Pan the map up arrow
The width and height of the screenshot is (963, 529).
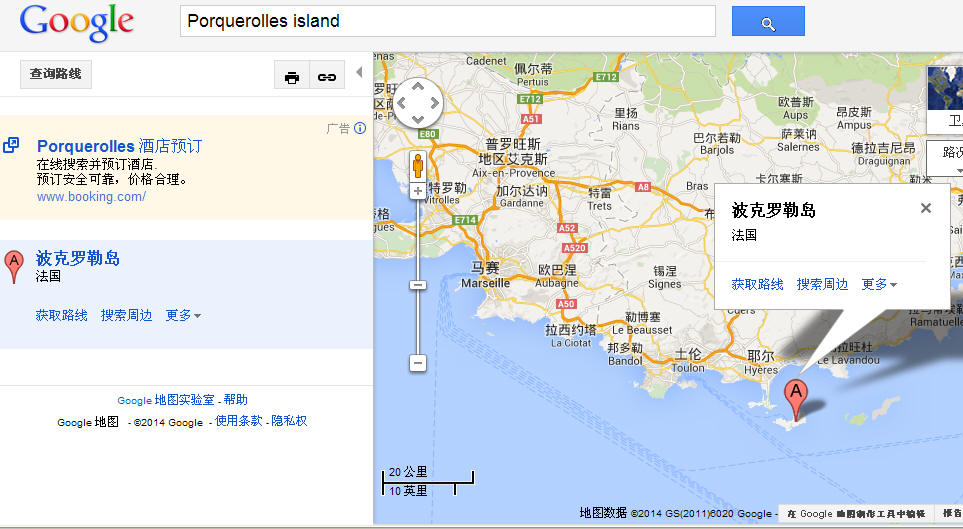pos(418,87)
